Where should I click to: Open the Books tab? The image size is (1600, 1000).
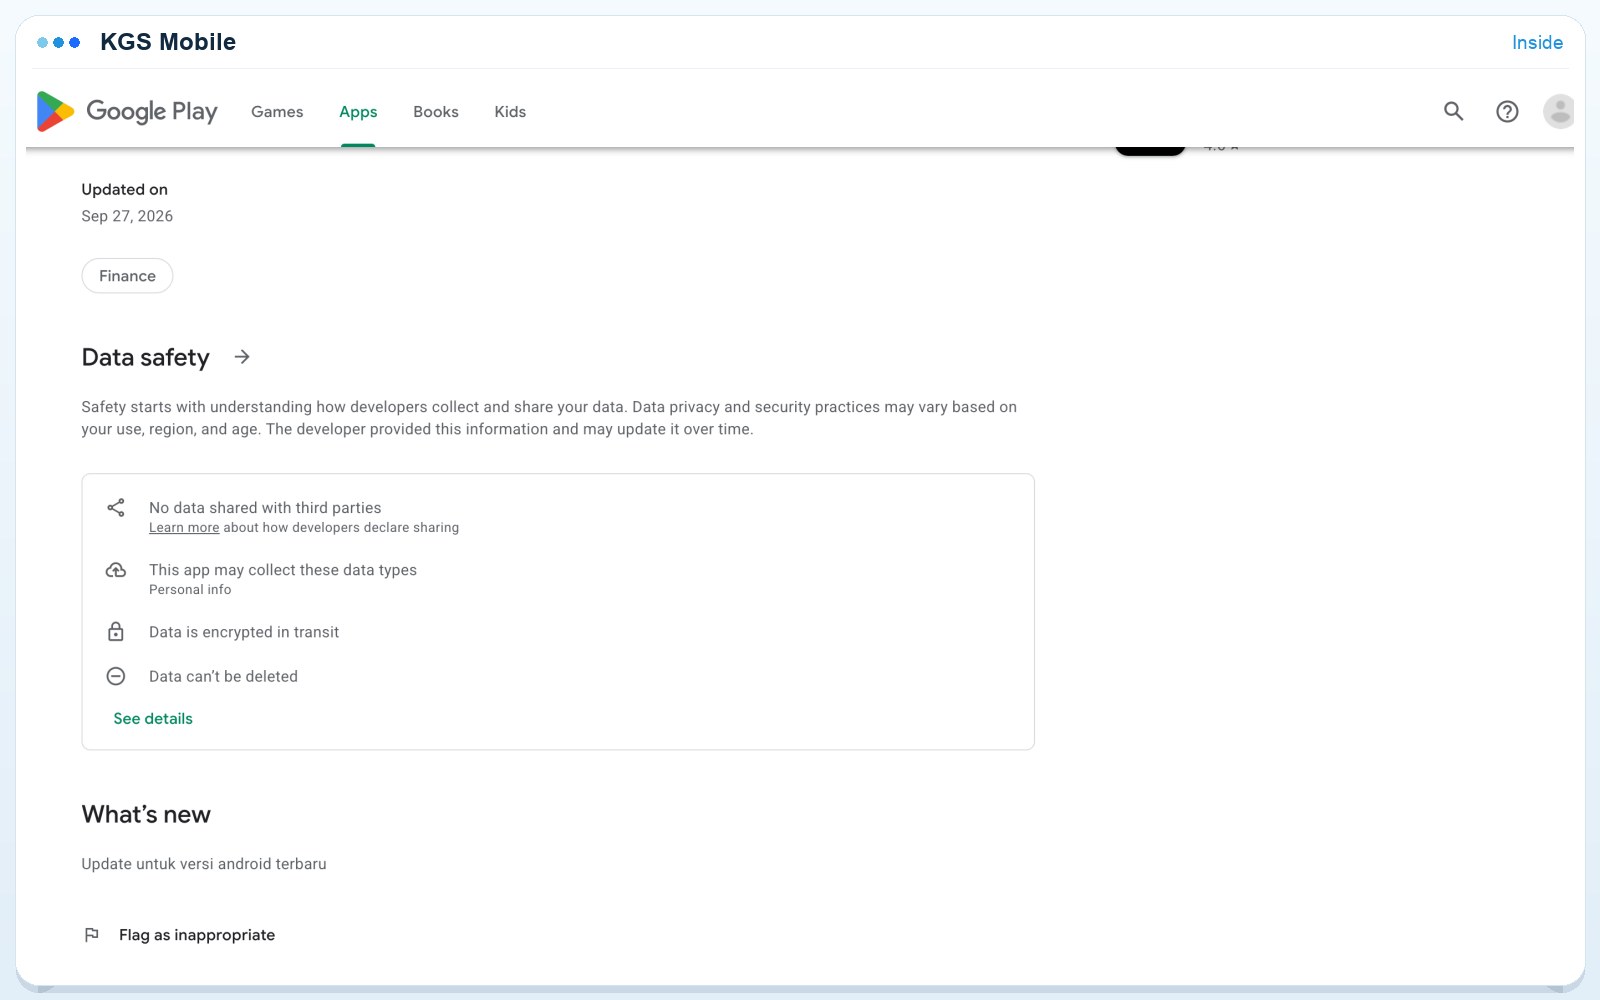pyautogui.click(x=436, y=112)
